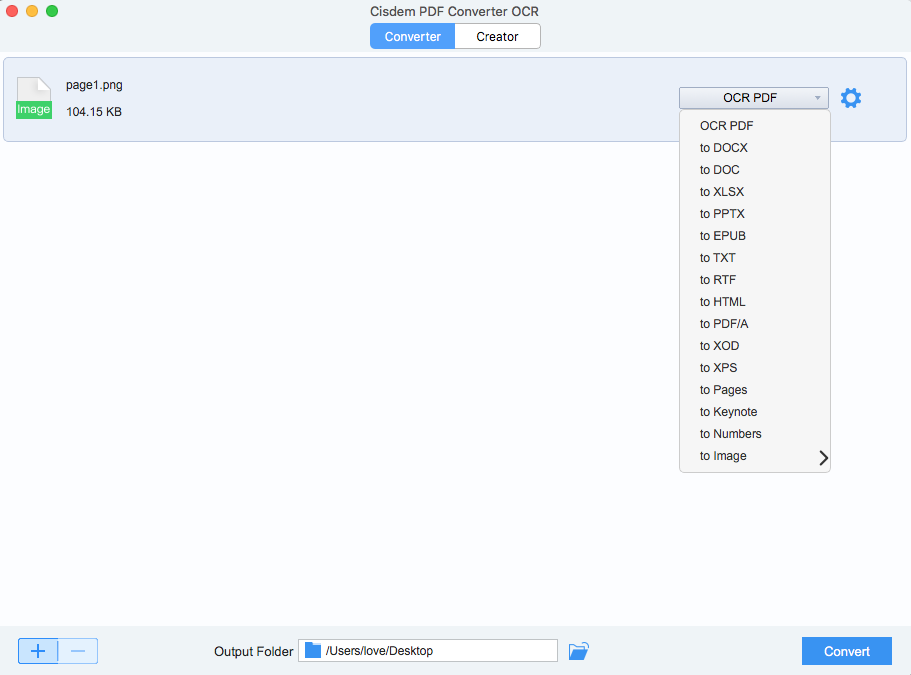Switch to the Creator tab
The width and height of the screenshot is (911, 675).
(497, 37)
